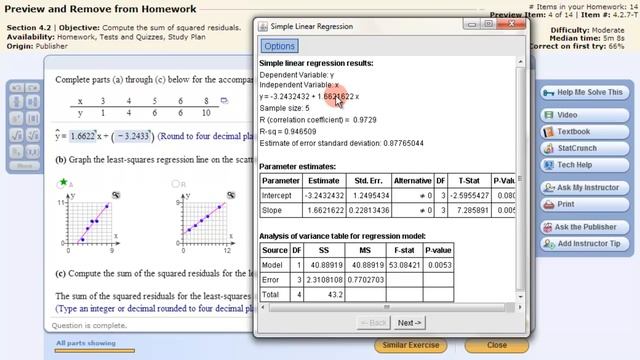640x360 pixels.
Task: Click the intercept input box showing -3.2433
Action: 133,136
